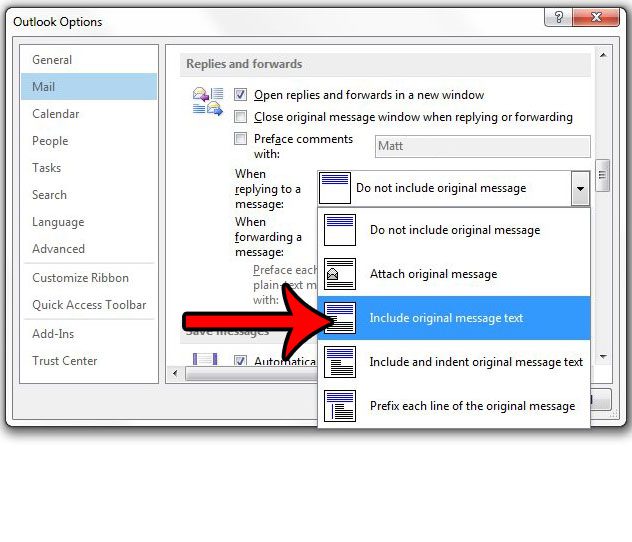Go to Customize Ribbon settings
This screenshot has width=632, height=542.
tap(80, 278)
